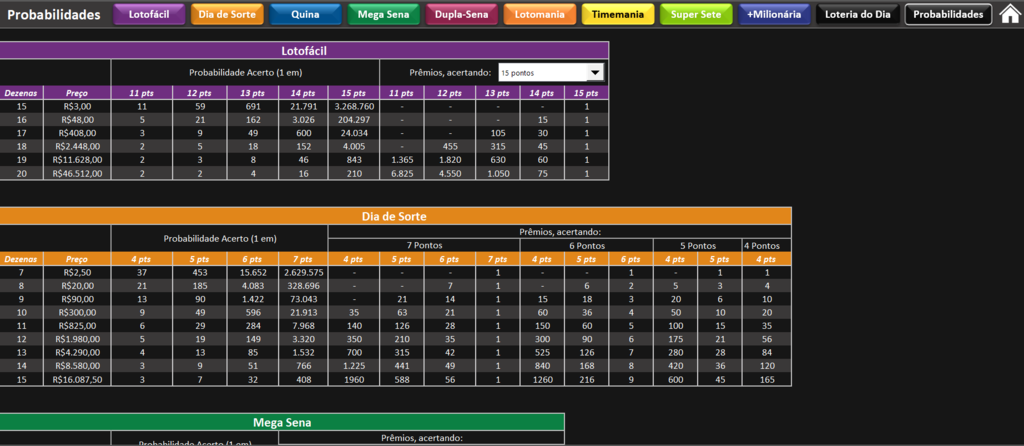
Task: Select the 3.268.760 probability cell
Action: tap(353, 106)
